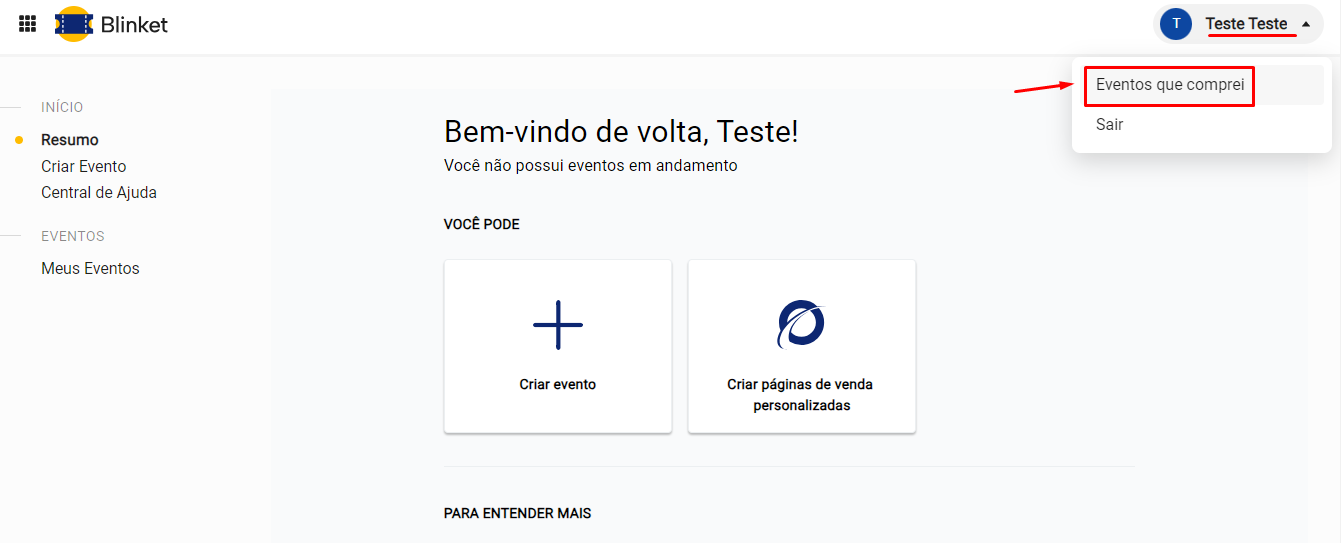Click the INÍCIO section header

tap(62, 107)
